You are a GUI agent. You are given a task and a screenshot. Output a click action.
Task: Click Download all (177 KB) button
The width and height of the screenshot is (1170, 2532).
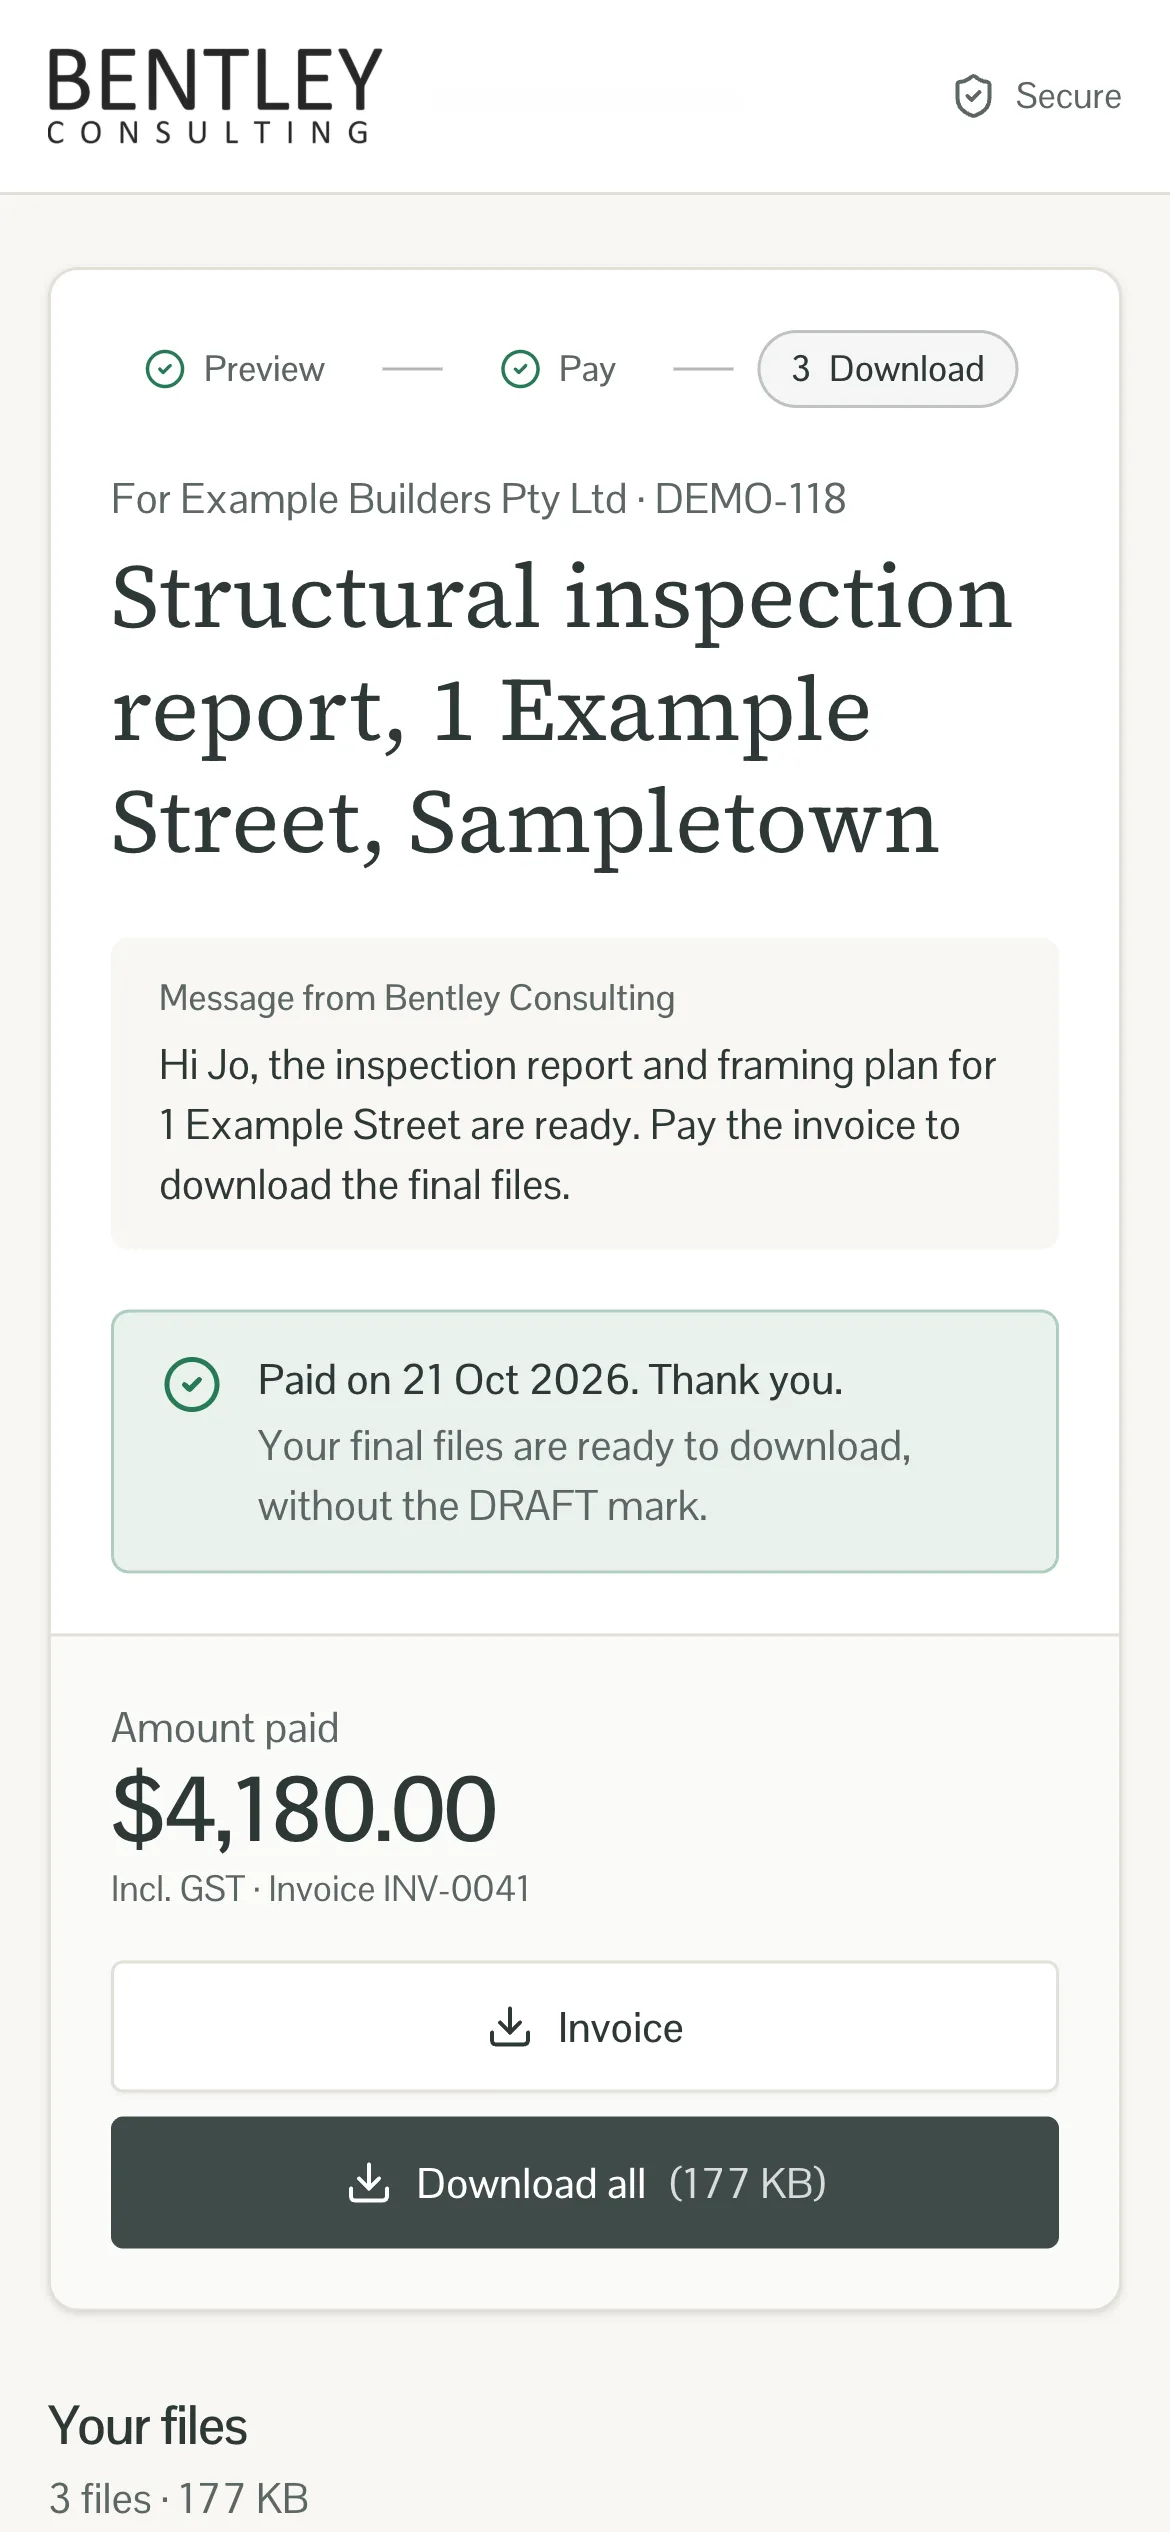click(x=585, y=2183)
